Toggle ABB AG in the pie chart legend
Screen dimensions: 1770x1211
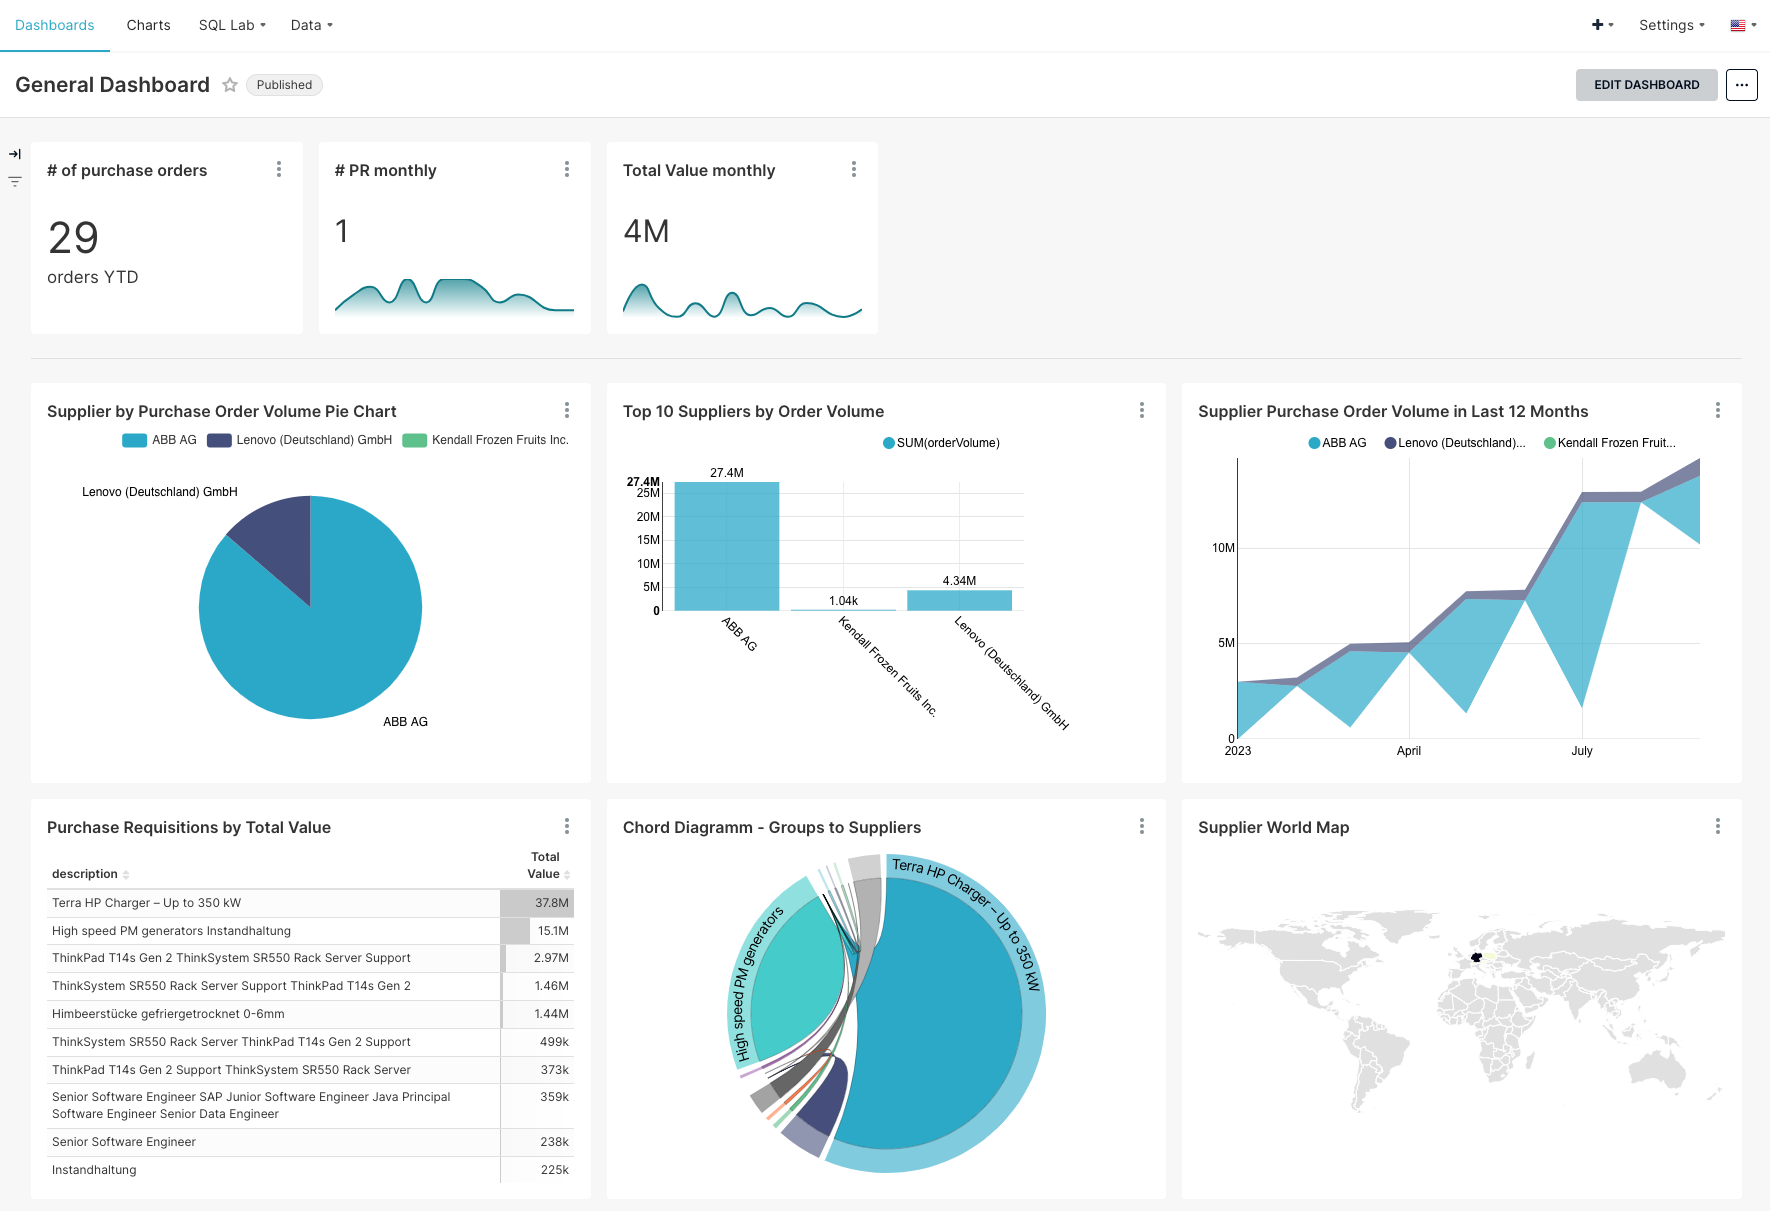pos(172,439)
